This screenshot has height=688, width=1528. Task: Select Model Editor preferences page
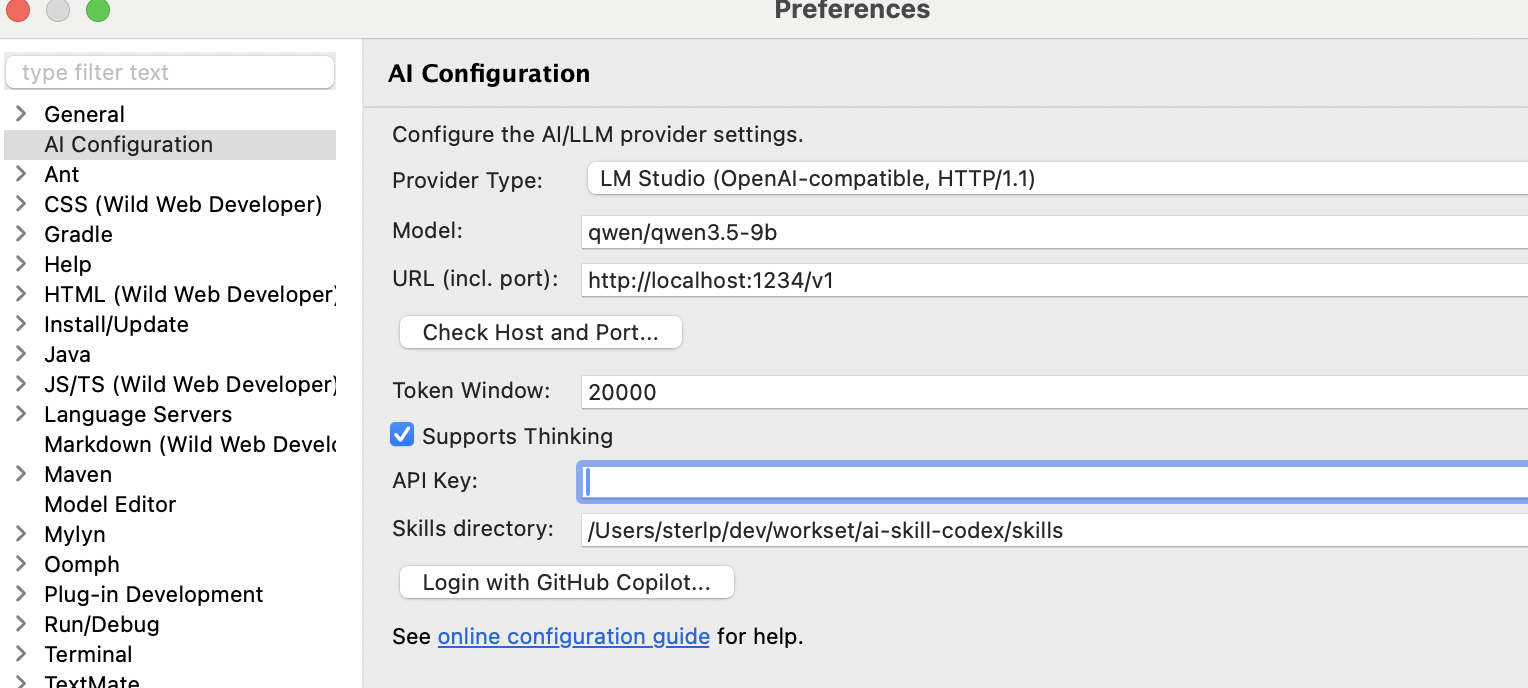click(x=110, y=504)
